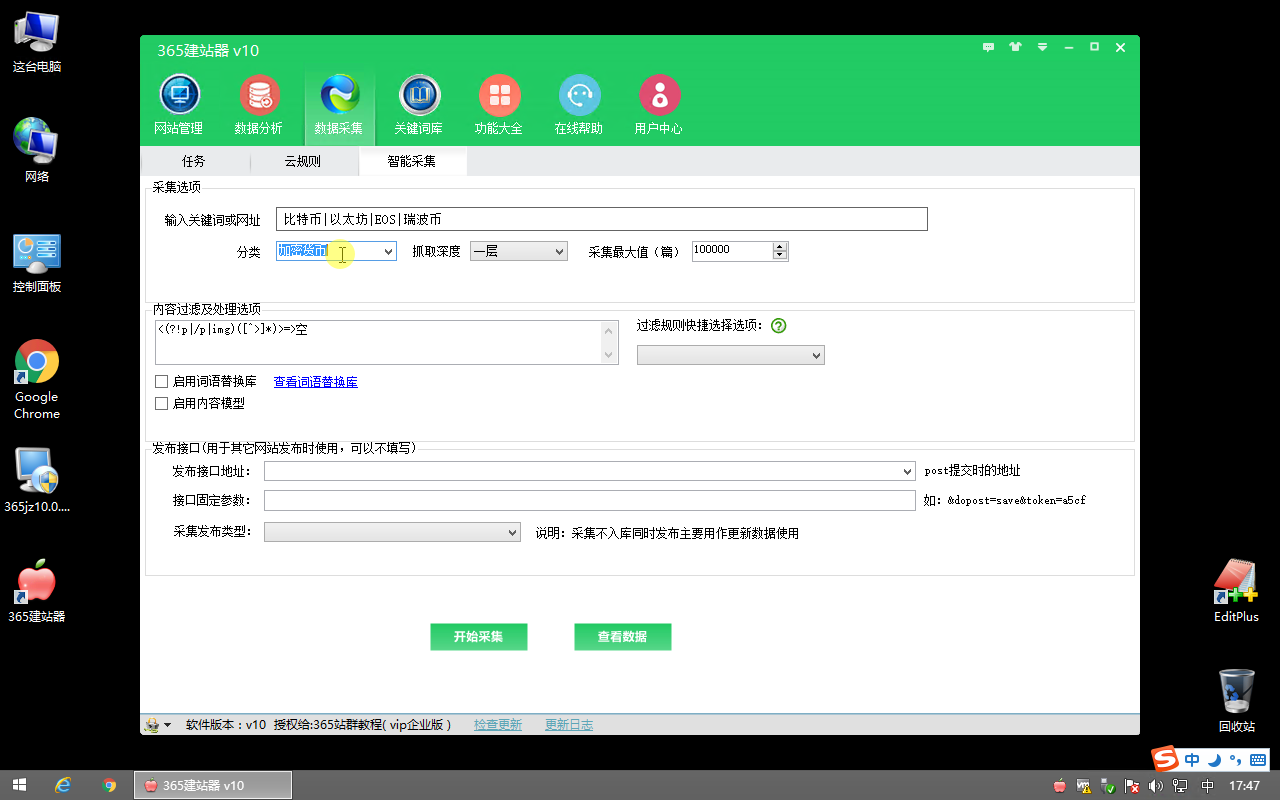This screenshot has height=800, width=1280.
Task: Click the volume speaker tray icon
Action: (1158, 786)
